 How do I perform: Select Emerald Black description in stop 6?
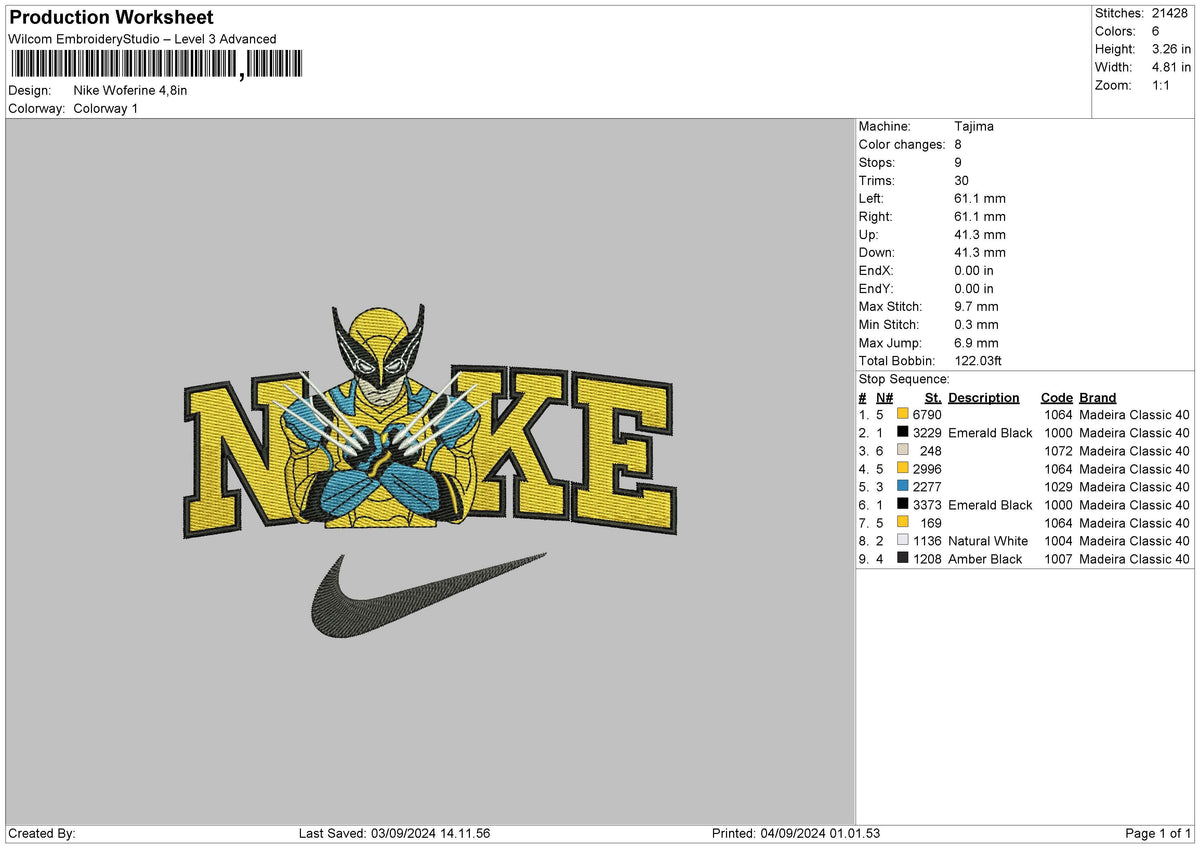pos(990,504)
